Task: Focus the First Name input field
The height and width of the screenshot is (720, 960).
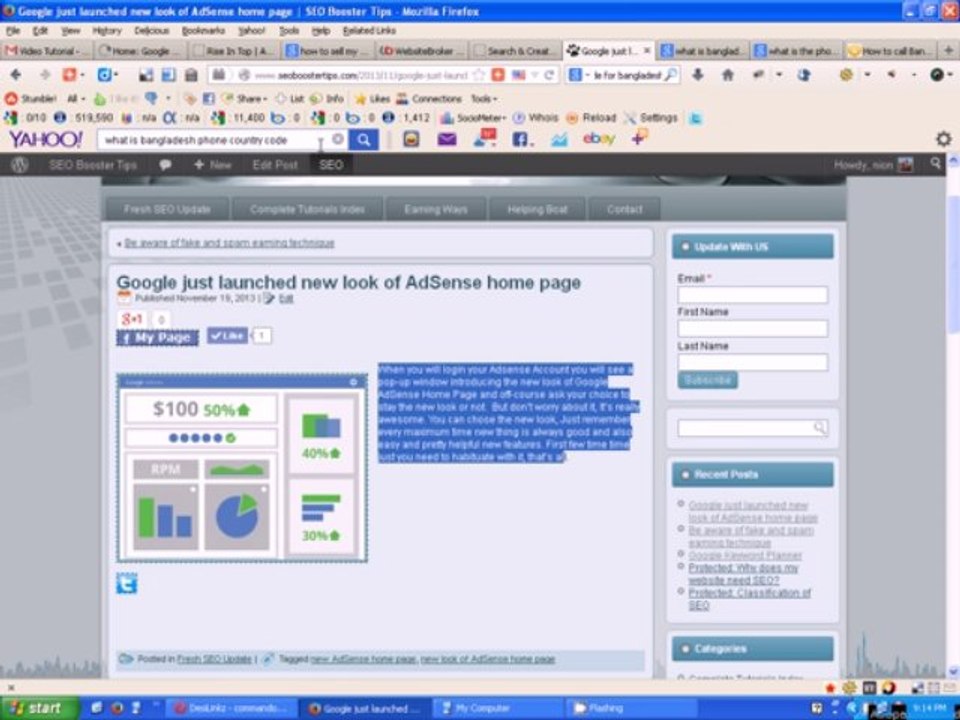Action: pos(752,328)
